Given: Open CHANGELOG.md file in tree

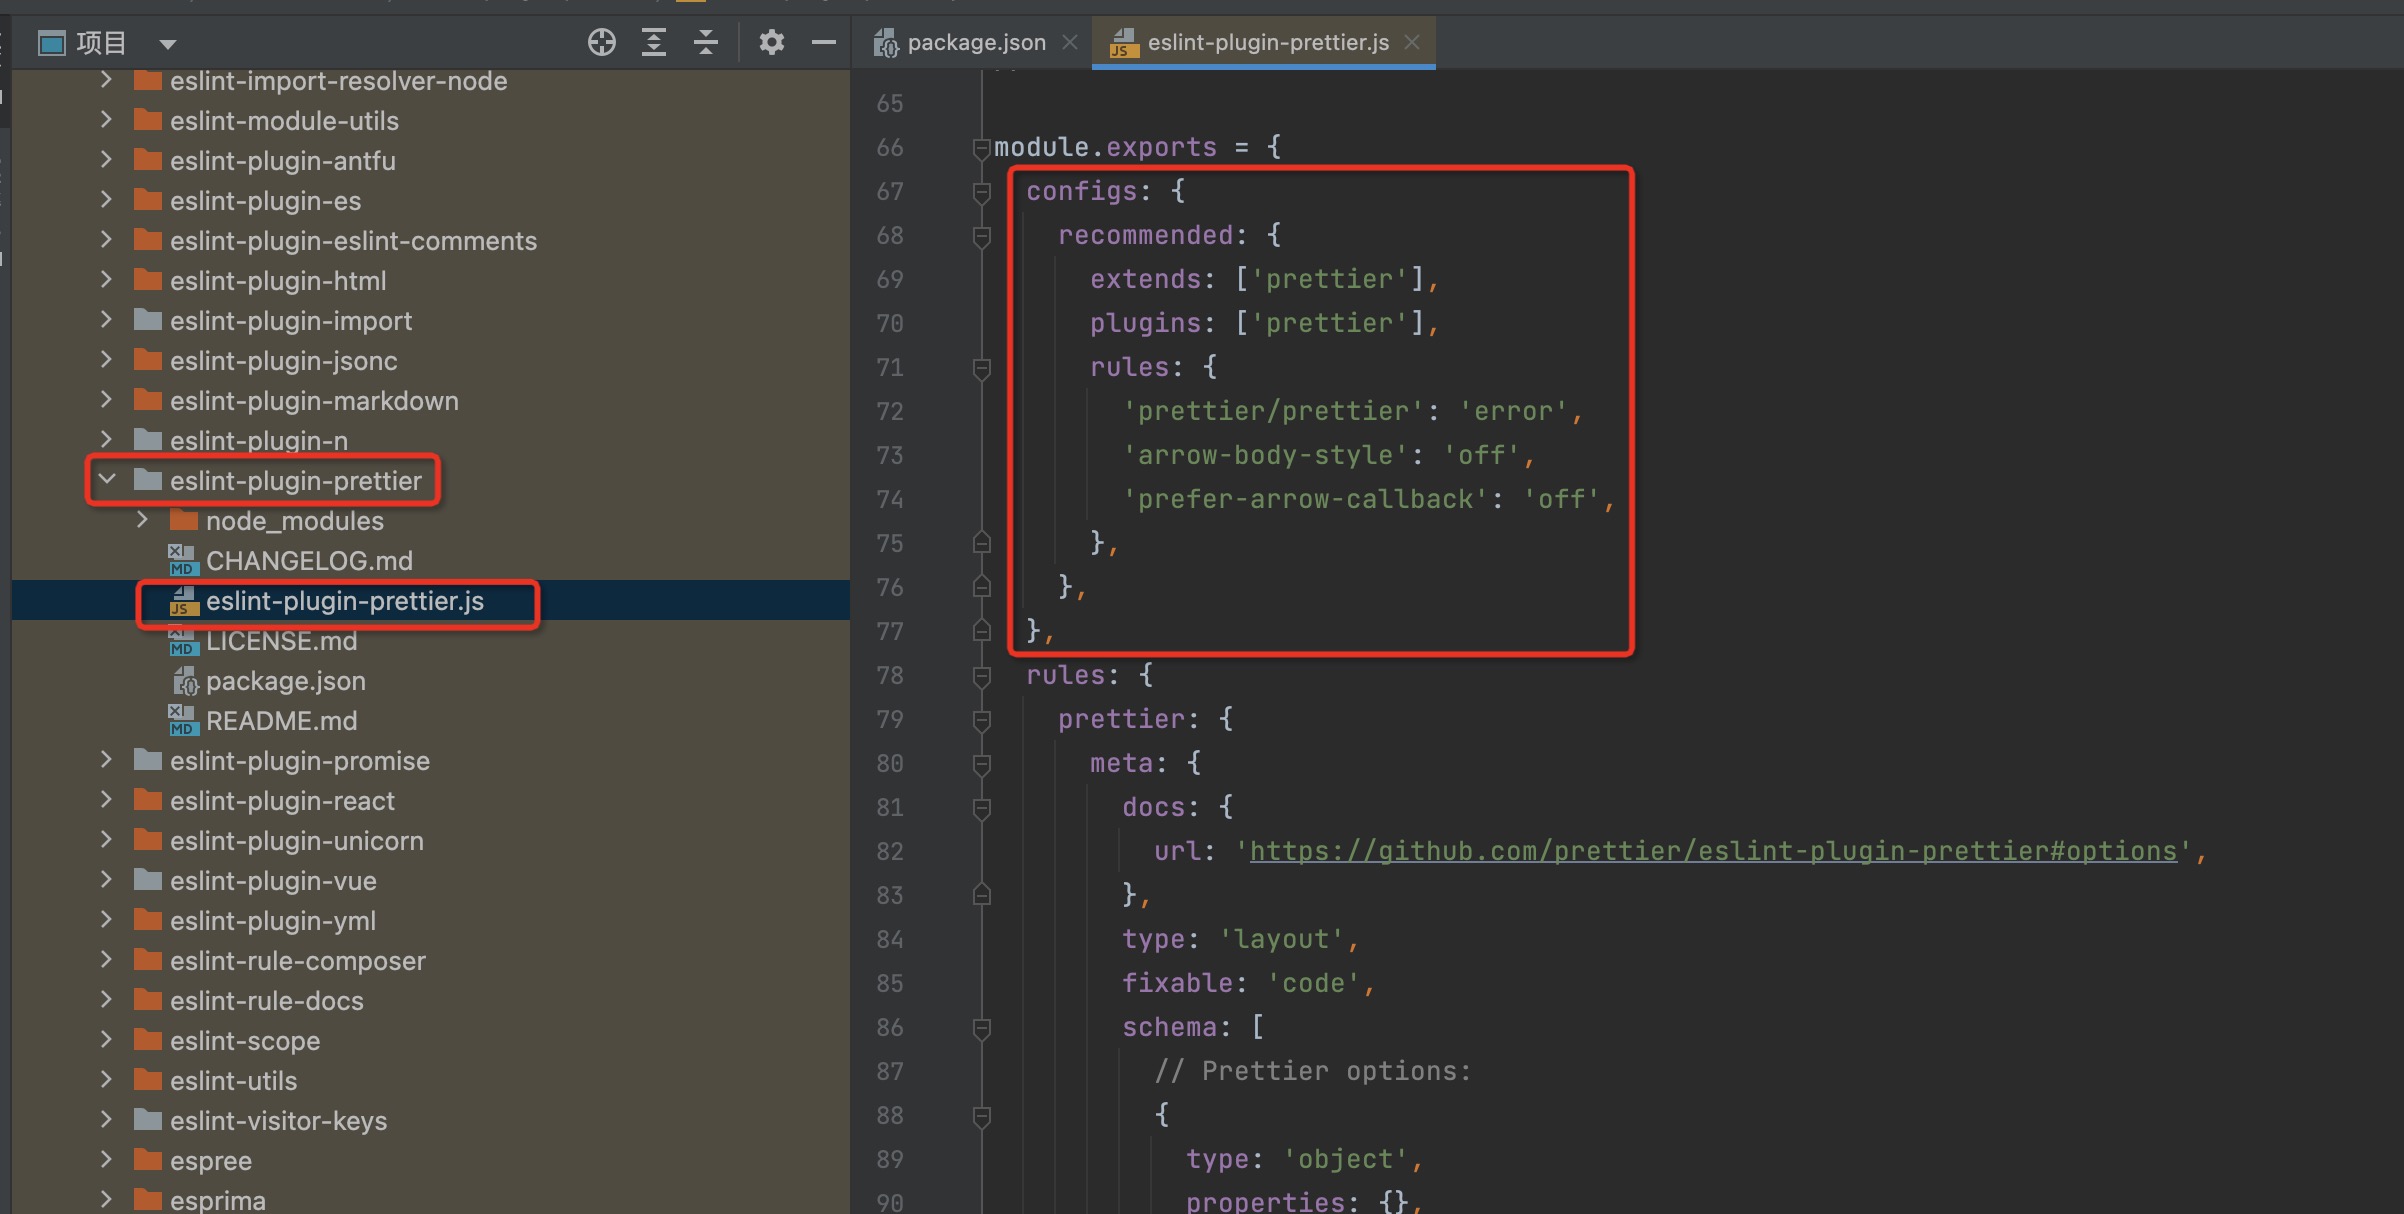Looking at the screenshot, I should 309,561.
